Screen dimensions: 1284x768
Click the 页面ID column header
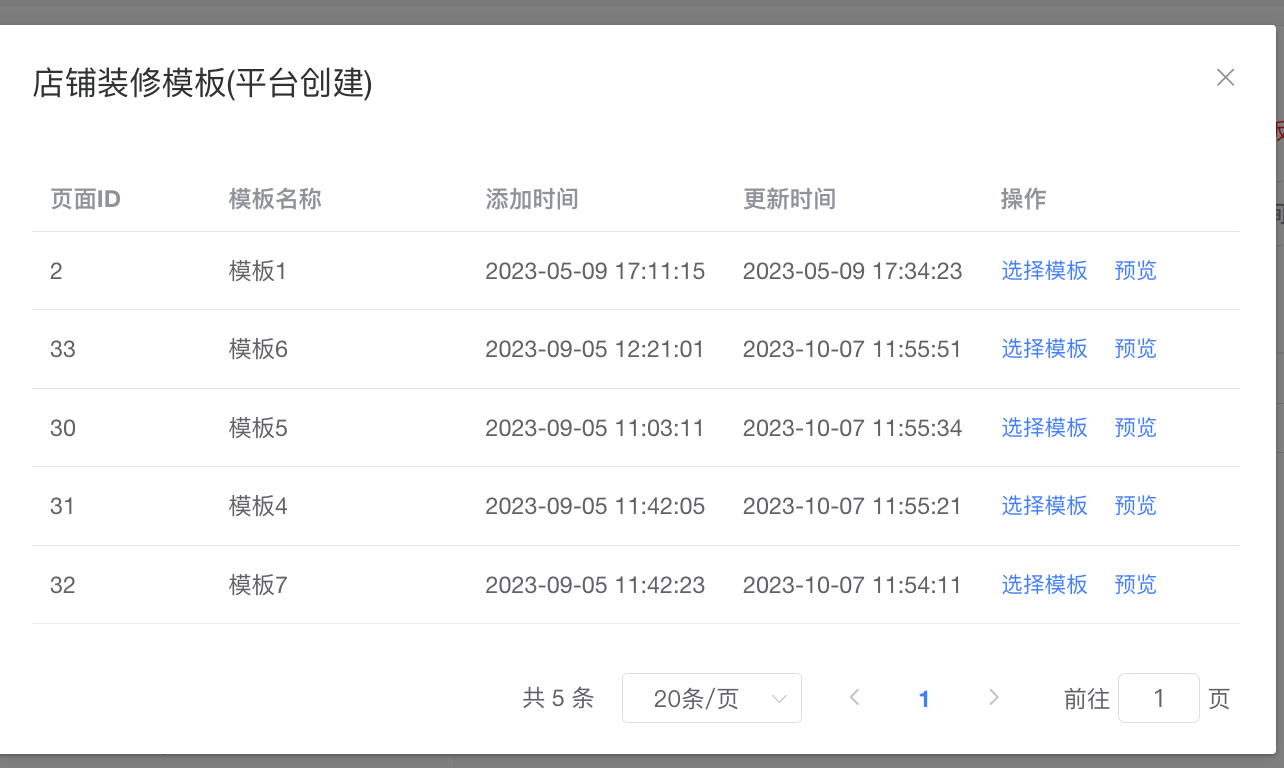coord(85,199)
